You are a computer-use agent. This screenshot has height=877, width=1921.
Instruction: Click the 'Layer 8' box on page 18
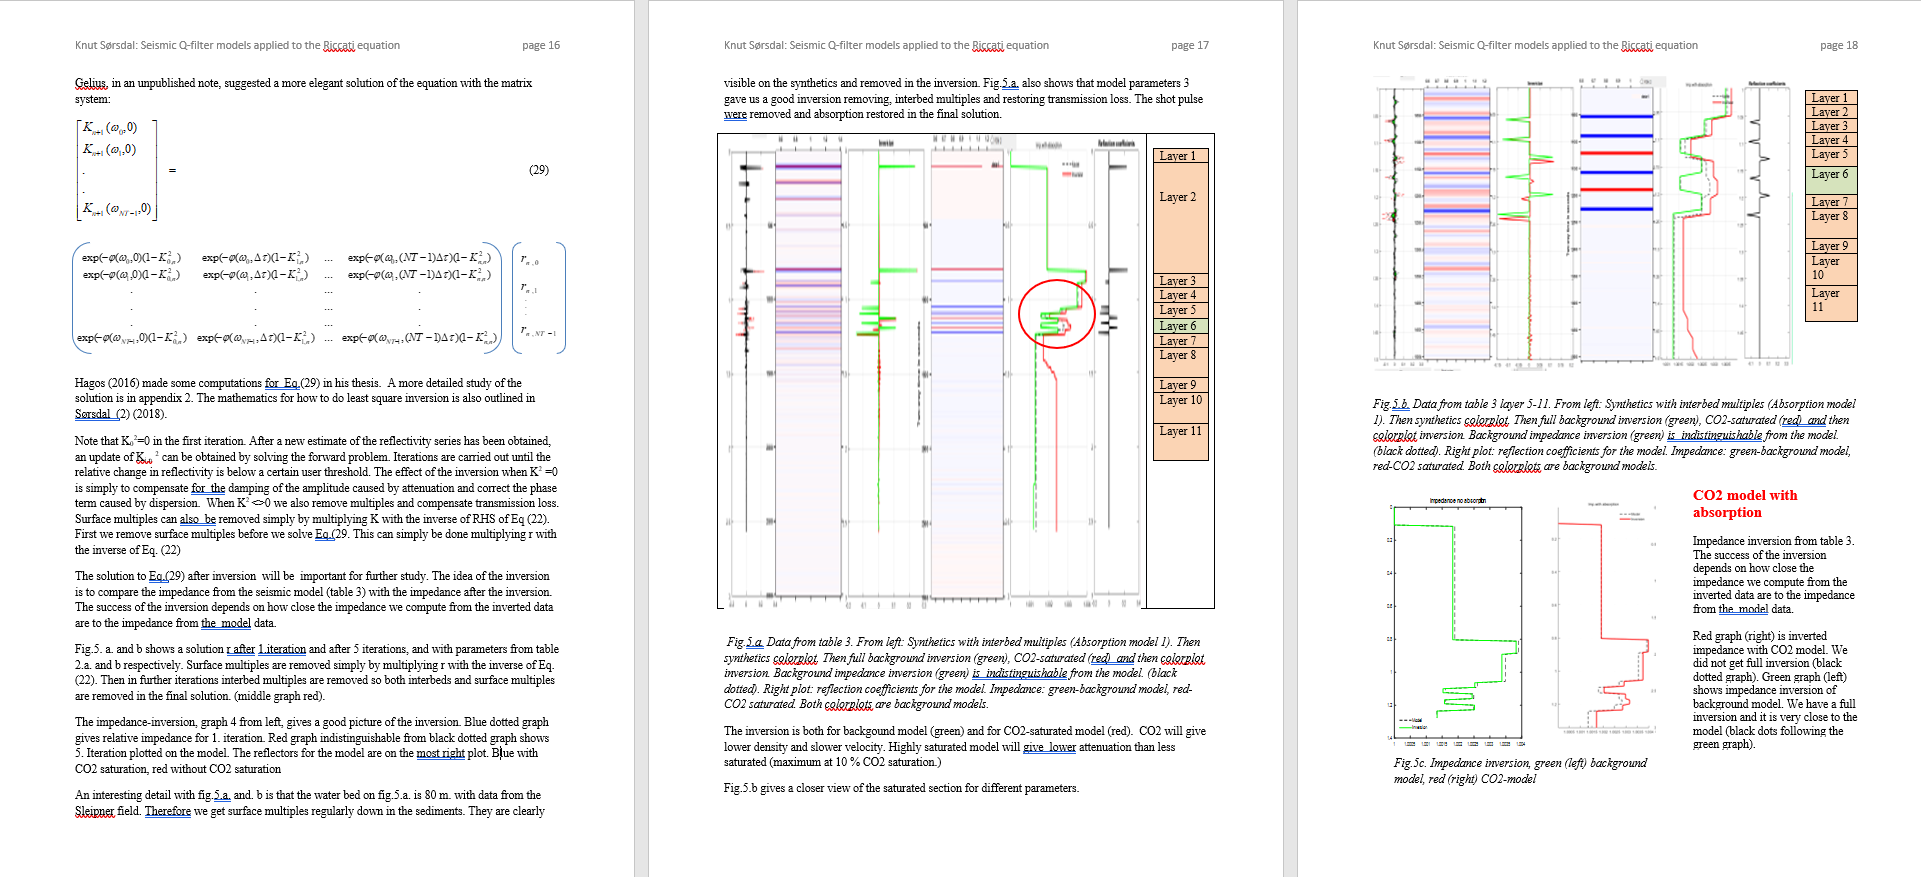[1831, 223]
